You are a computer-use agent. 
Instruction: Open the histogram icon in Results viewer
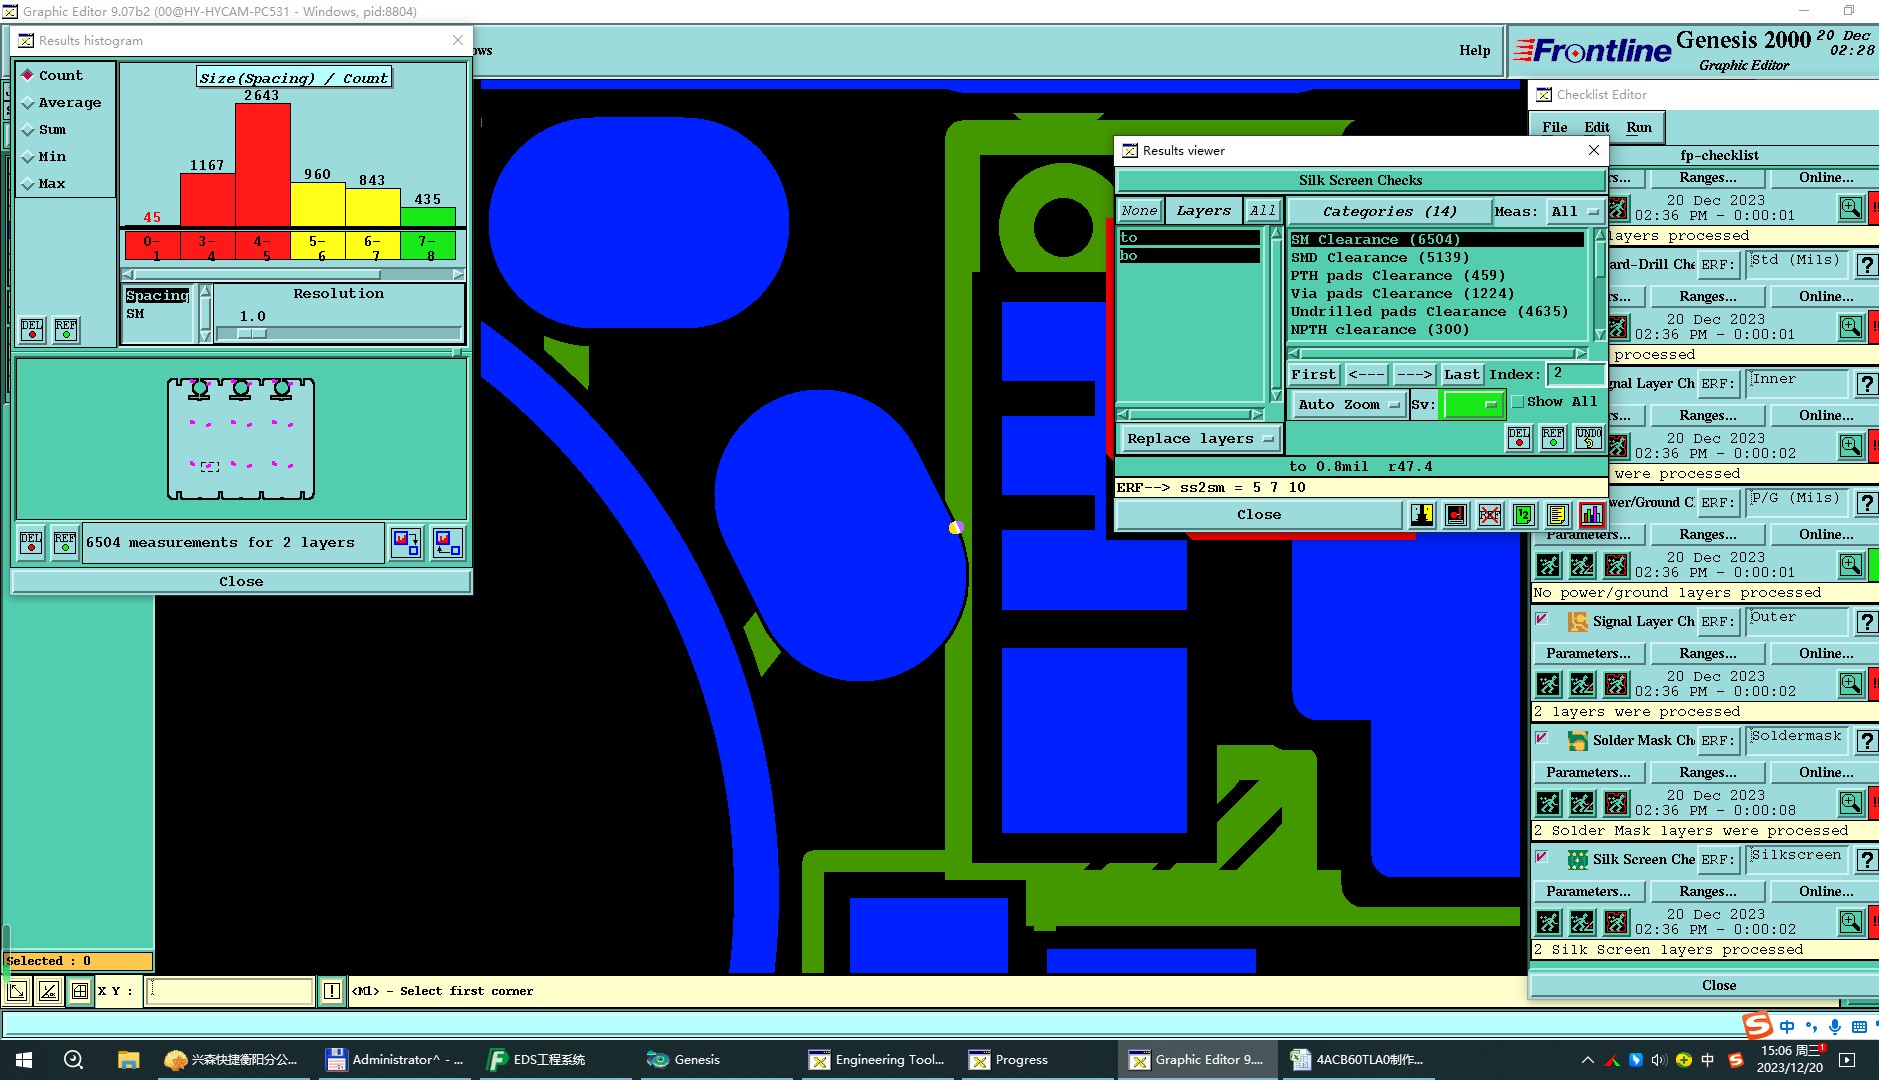coord(1591,515)
